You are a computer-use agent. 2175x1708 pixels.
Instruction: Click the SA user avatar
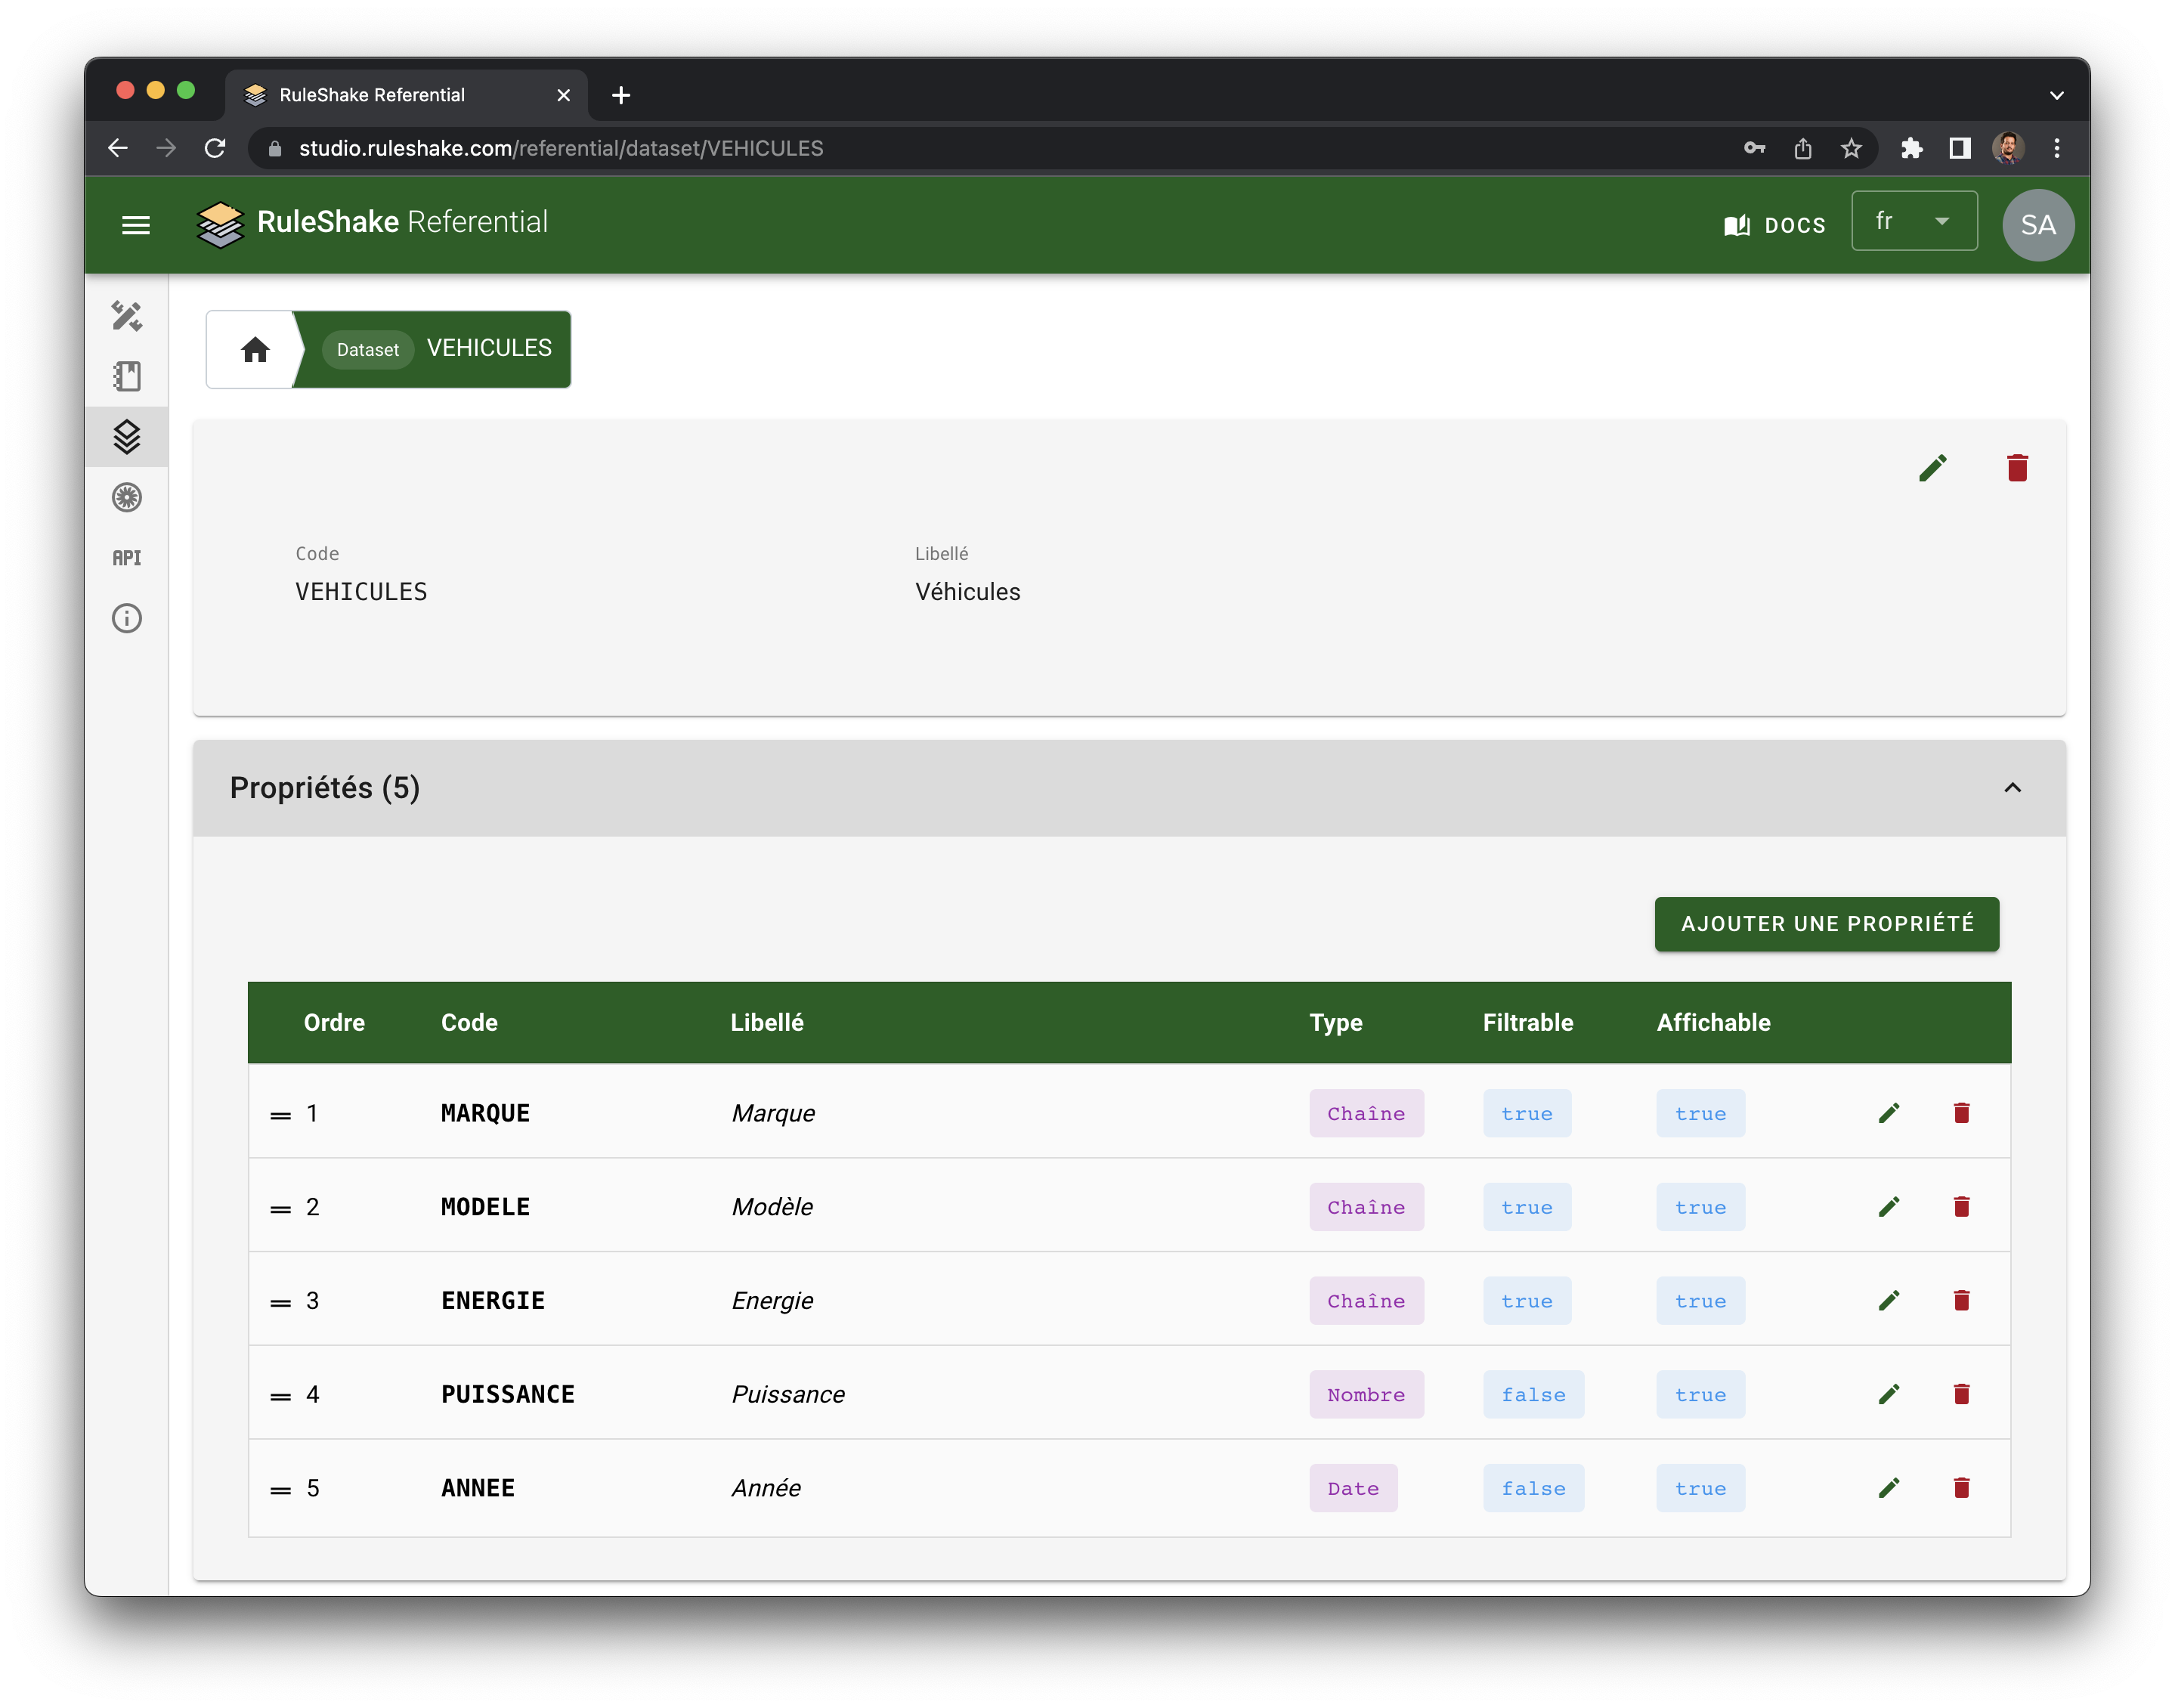2037,225
